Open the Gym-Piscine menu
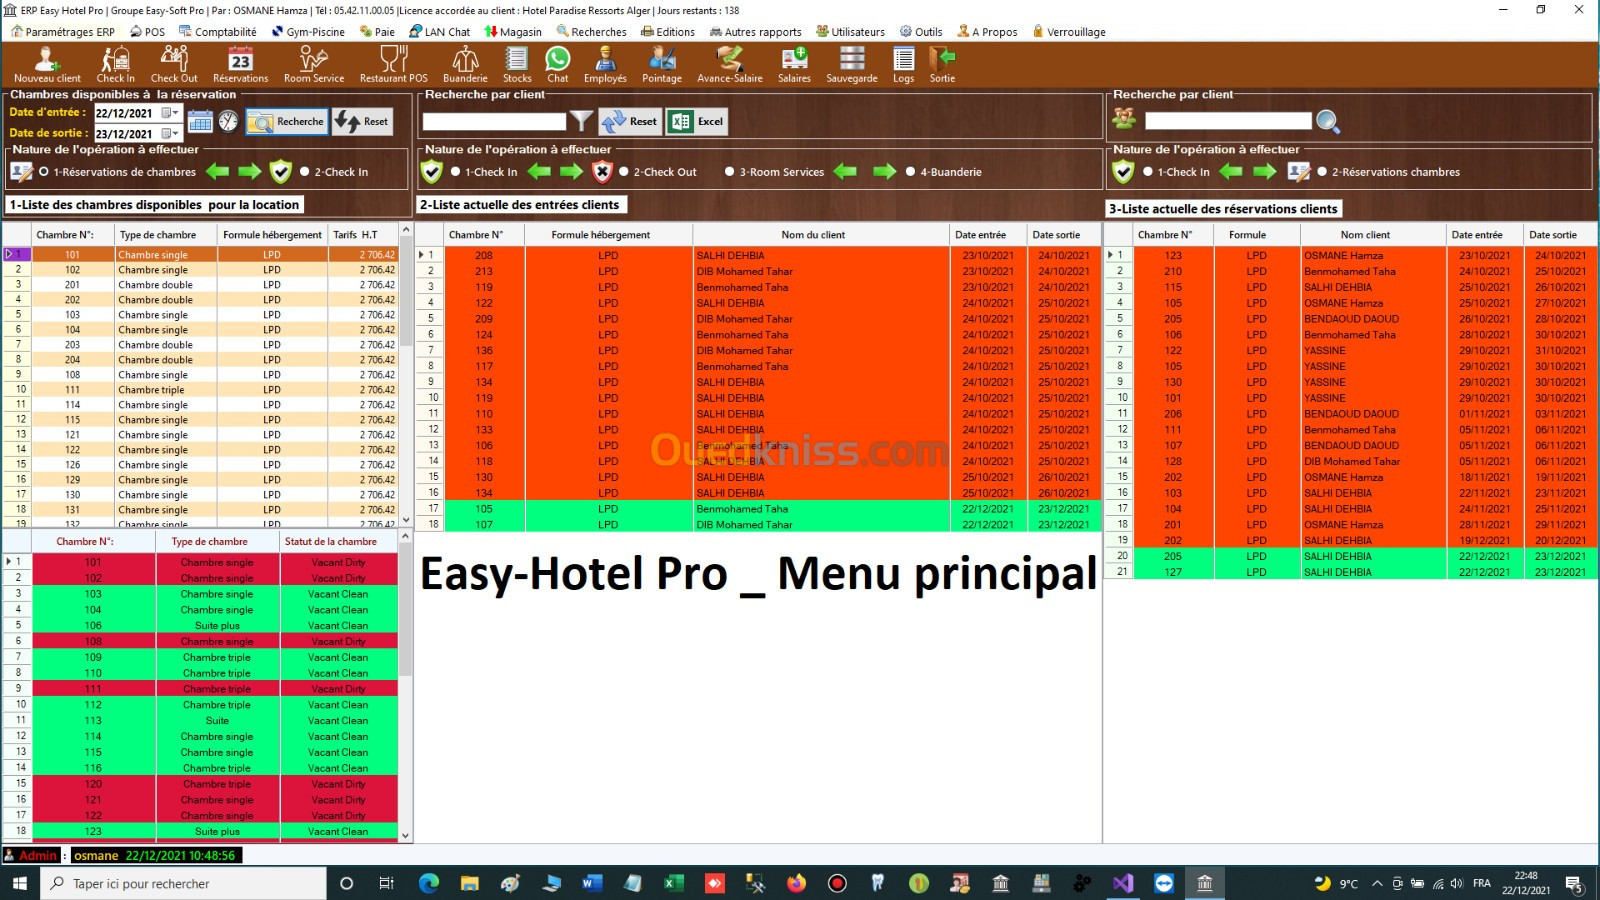 tap(308, 32)
